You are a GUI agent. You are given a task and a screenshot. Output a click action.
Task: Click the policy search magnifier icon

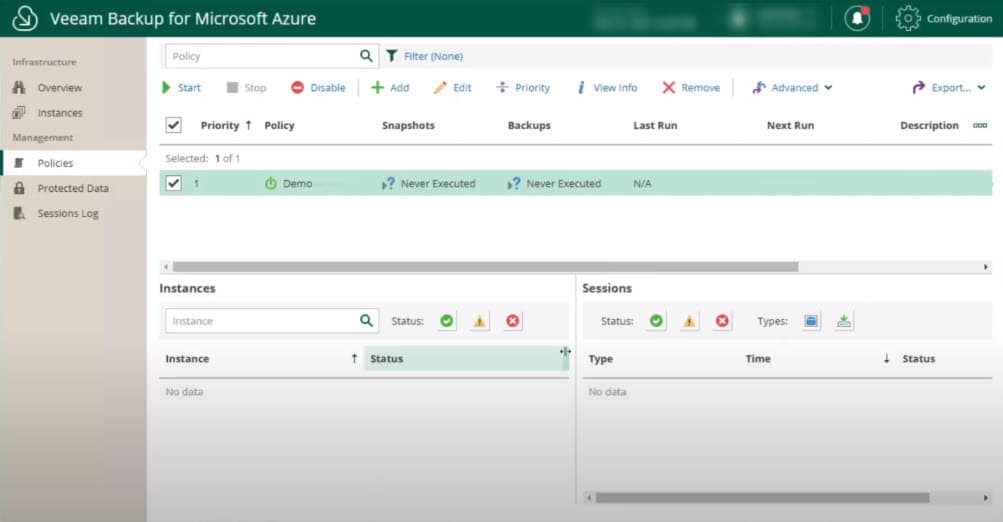point(366,56)
